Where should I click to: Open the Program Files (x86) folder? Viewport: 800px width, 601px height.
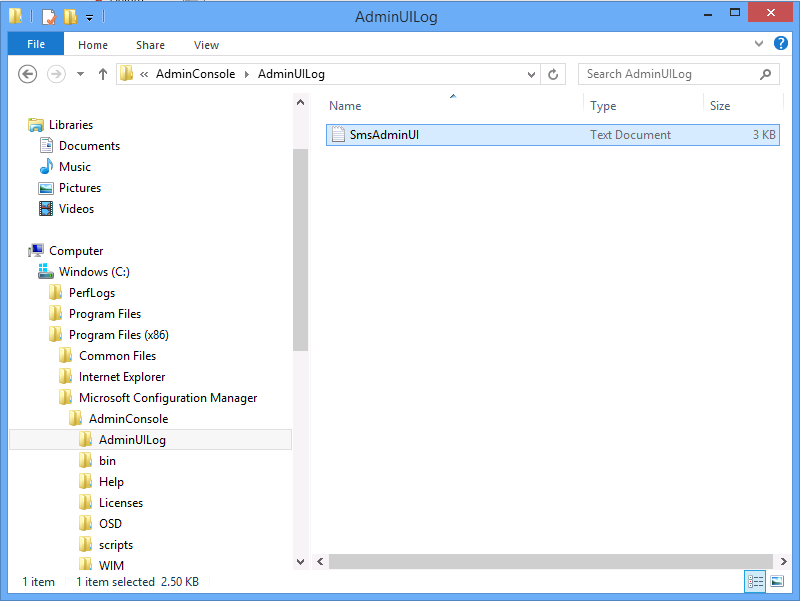tap(119, 335)
